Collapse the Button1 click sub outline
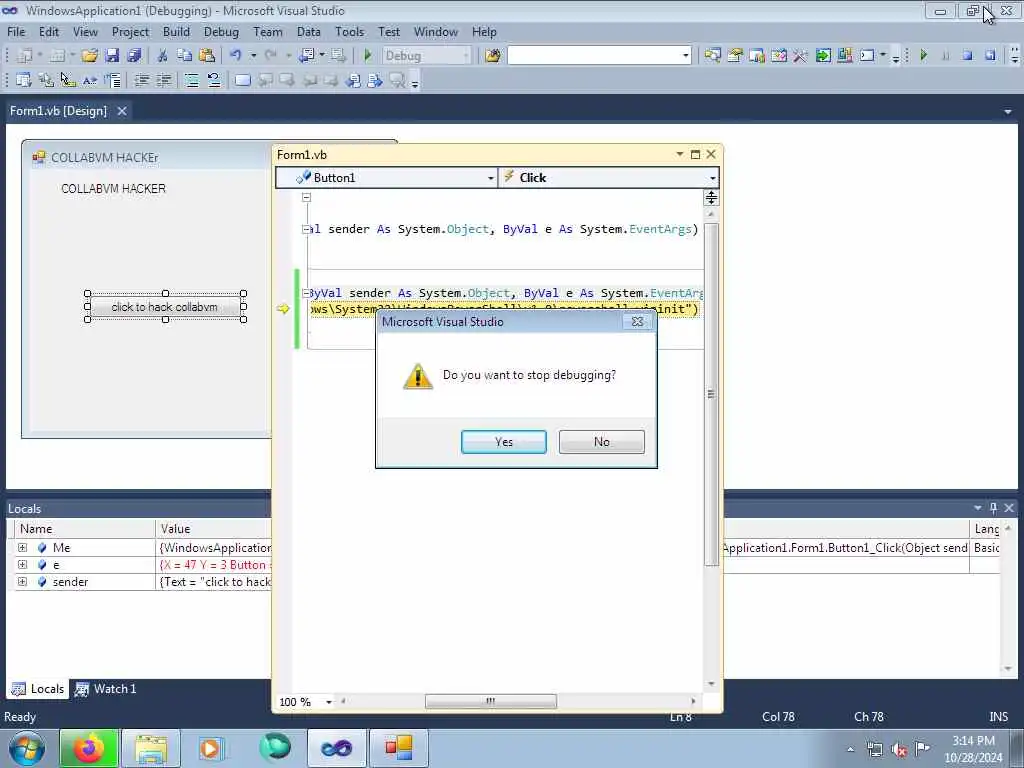The height and width of the screenshot is (768, 1024). point(306,293)
